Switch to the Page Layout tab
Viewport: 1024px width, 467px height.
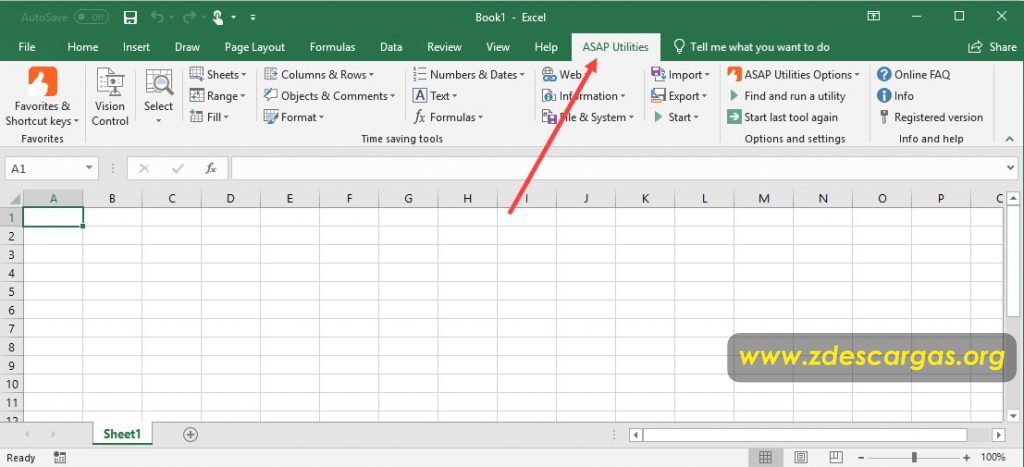click(255, 47)
